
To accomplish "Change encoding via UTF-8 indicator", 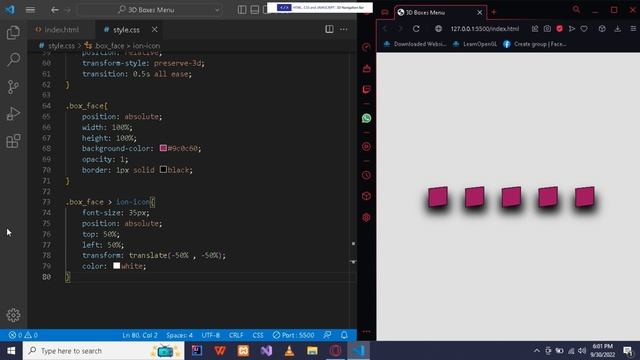I will point(211,335).
